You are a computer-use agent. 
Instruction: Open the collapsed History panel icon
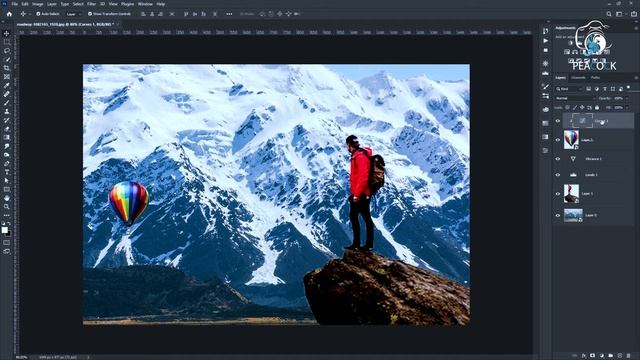coord(546,31)
